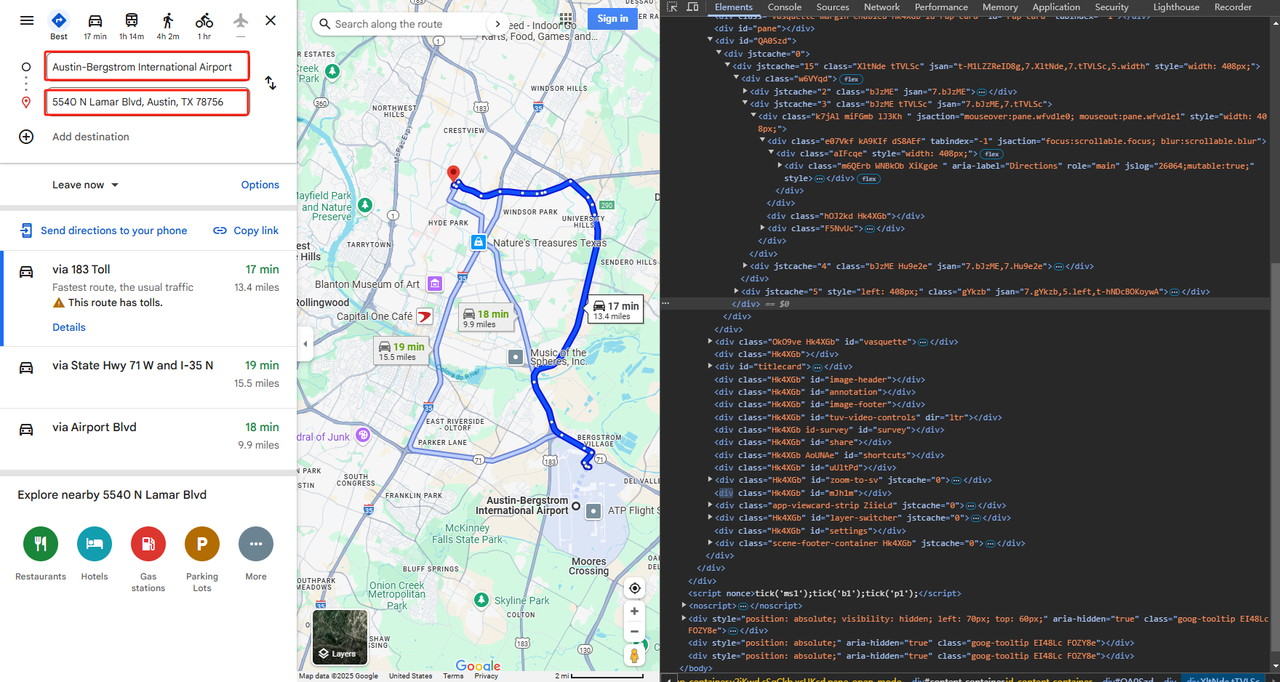Viewport: 1280px width, 682px height.
Task: Choose driving mode showing 17 min
Action: coord(95,25)
